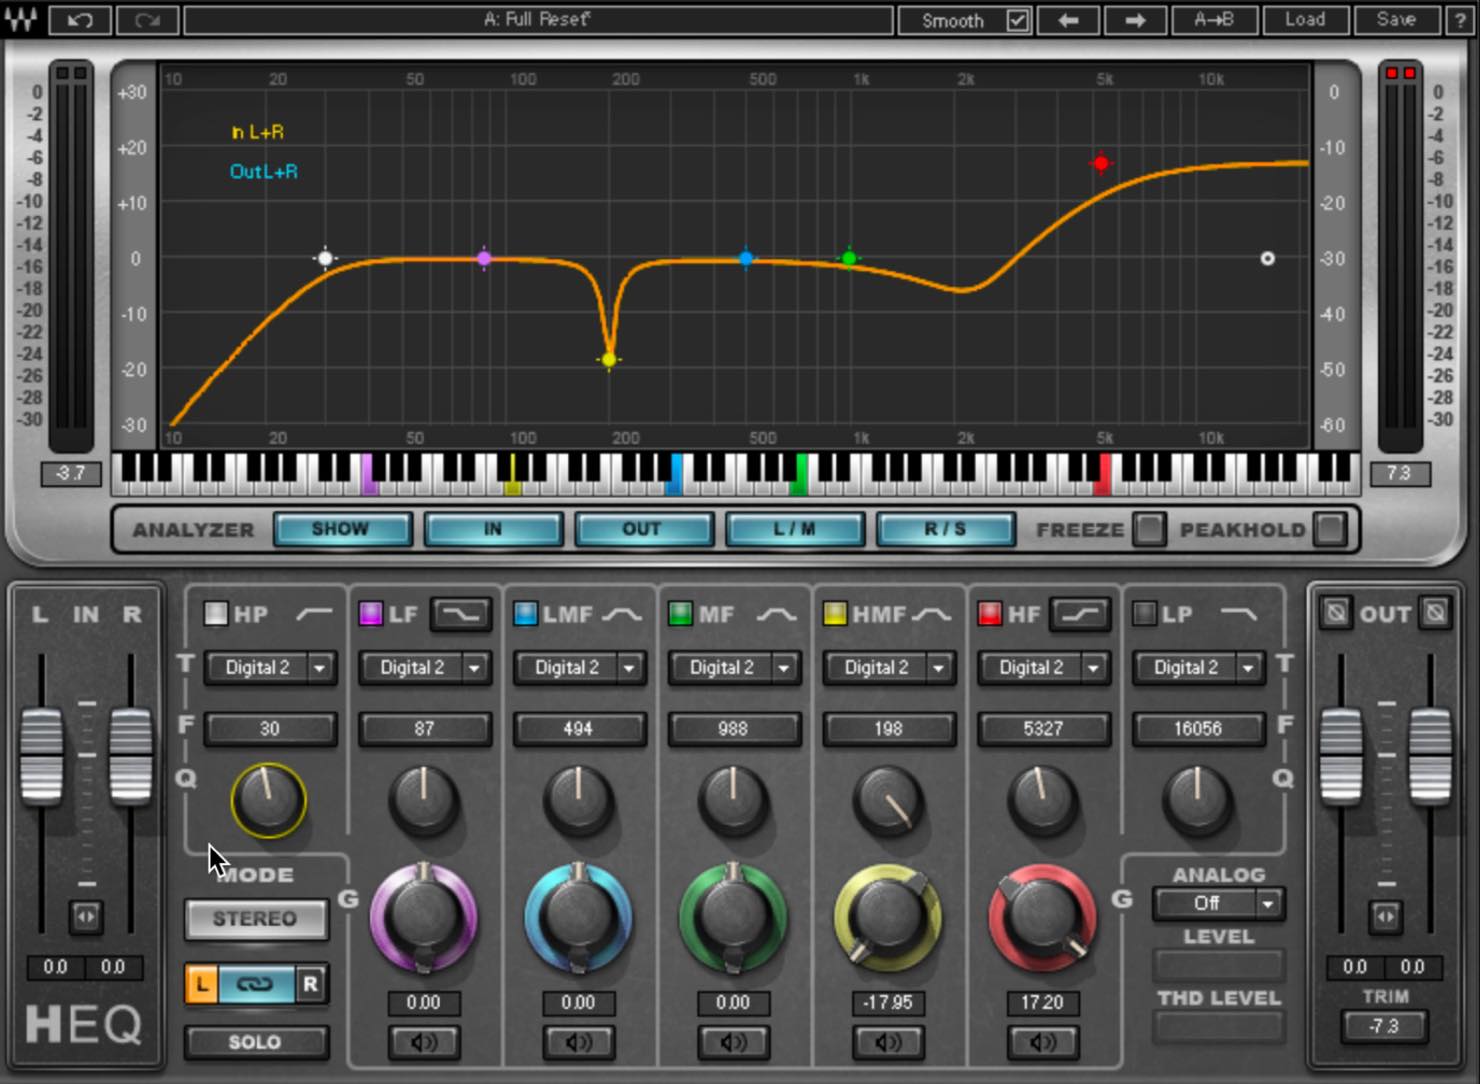Toggle the MF band green square
The height and width of the screenshot is (1084, 1480).
680,614
